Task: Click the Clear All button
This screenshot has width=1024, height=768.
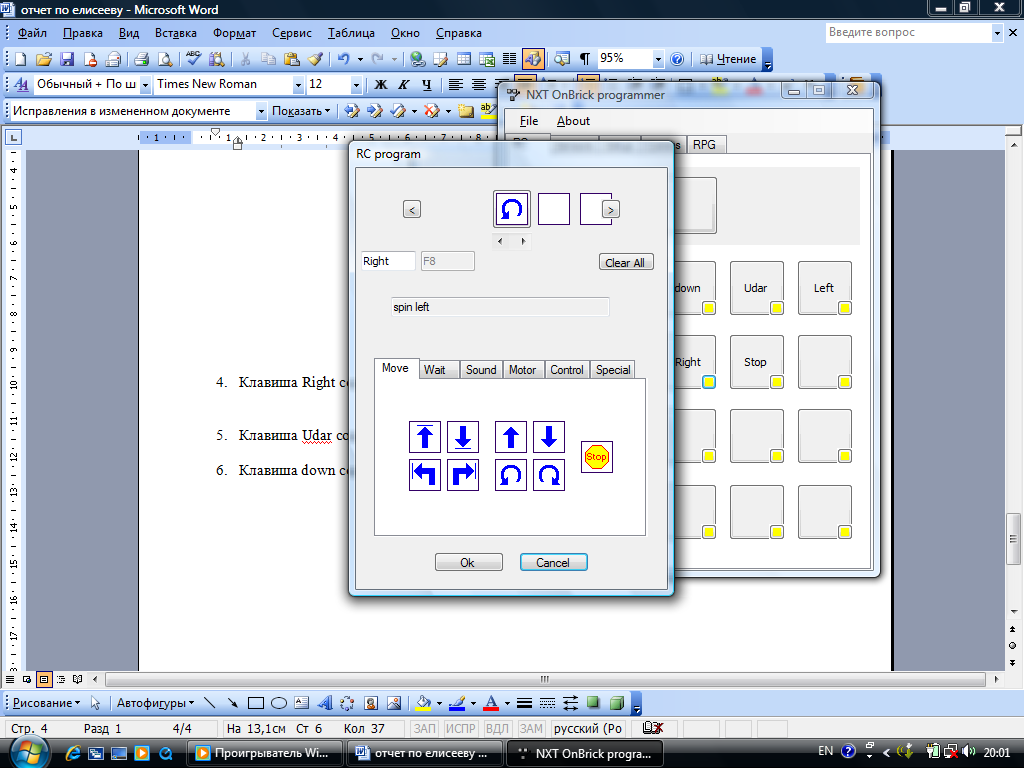Action: [x=626, y=263]
